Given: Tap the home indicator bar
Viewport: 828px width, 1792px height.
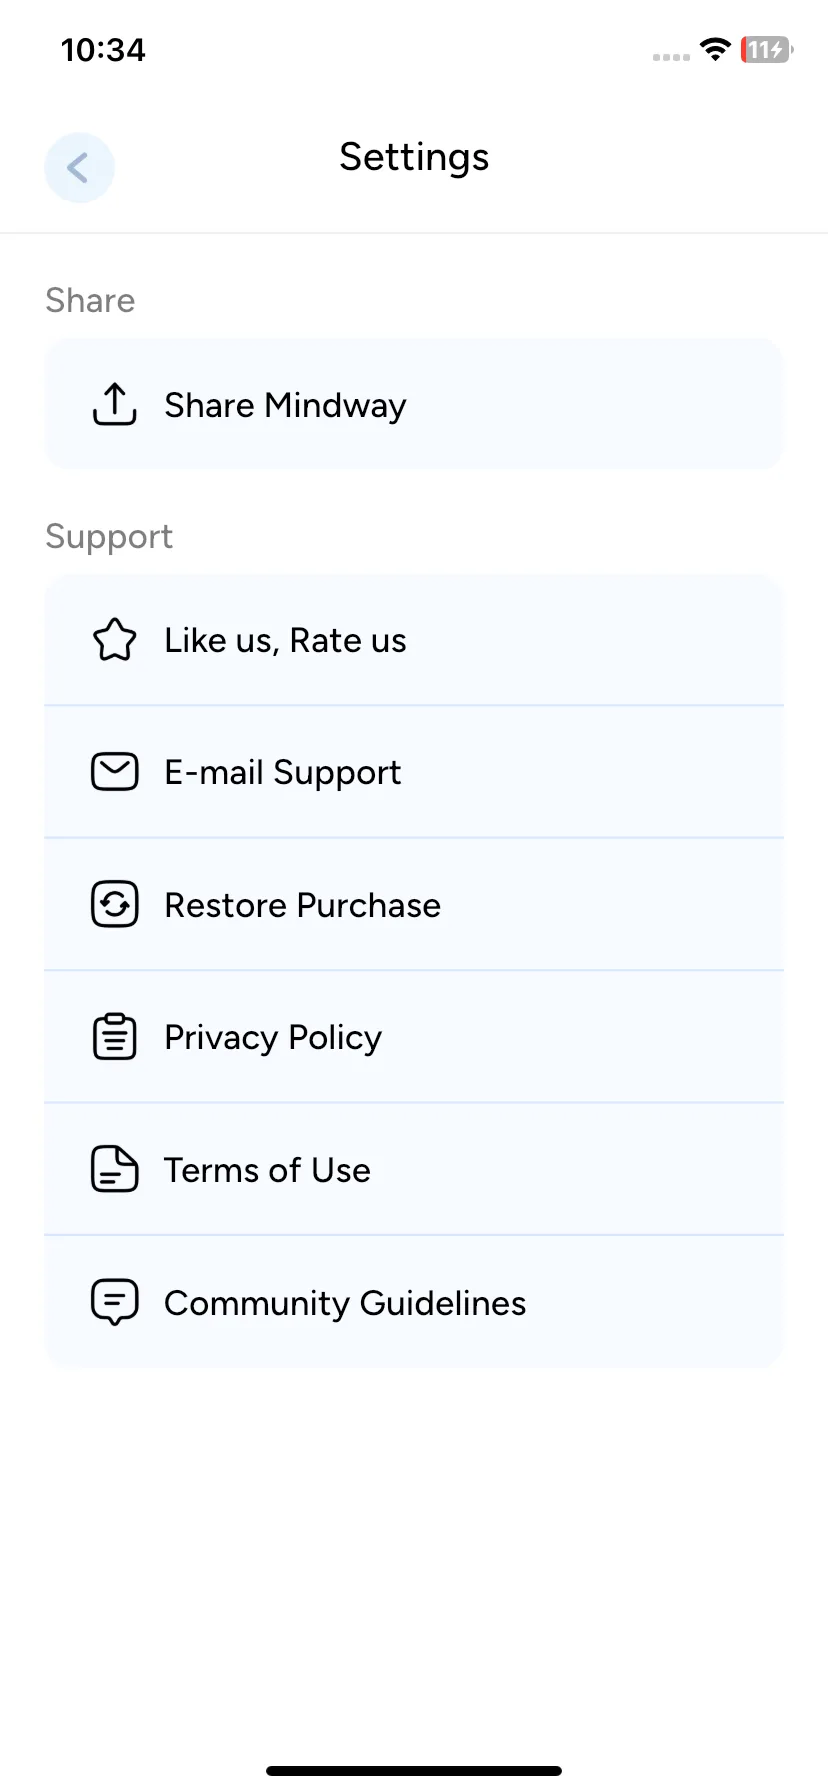Looking at the screenshot, I should [414, 1770].
